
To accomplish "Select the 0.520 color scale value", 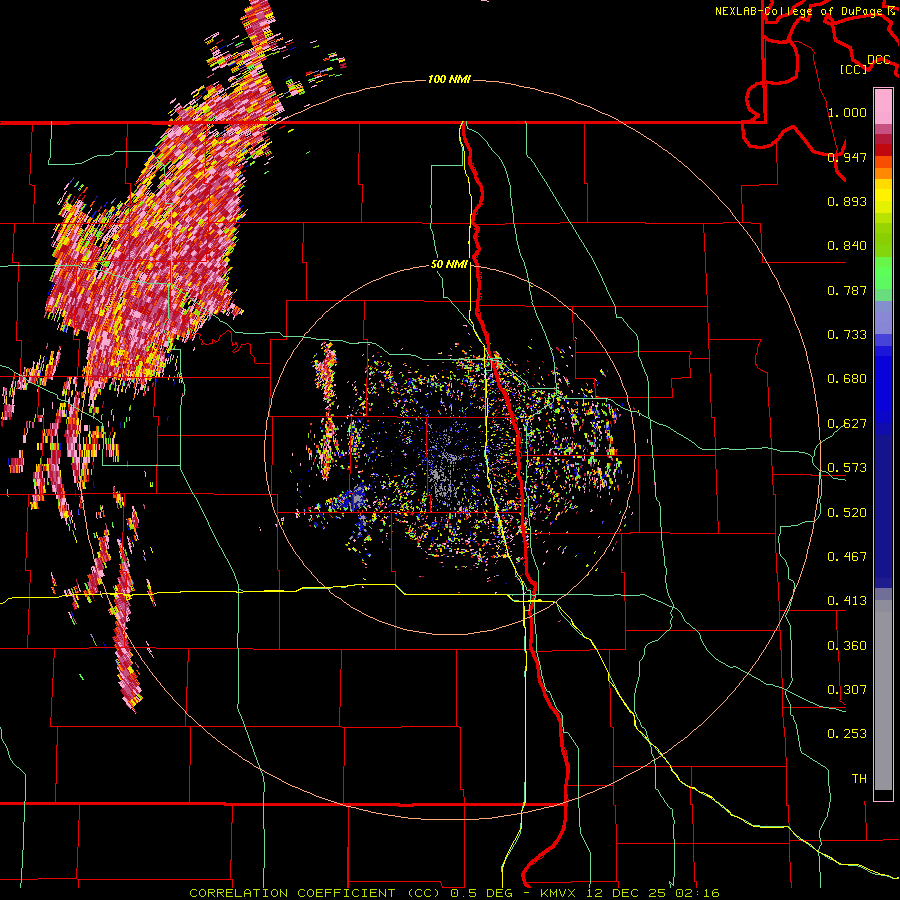I will (847, 513).
